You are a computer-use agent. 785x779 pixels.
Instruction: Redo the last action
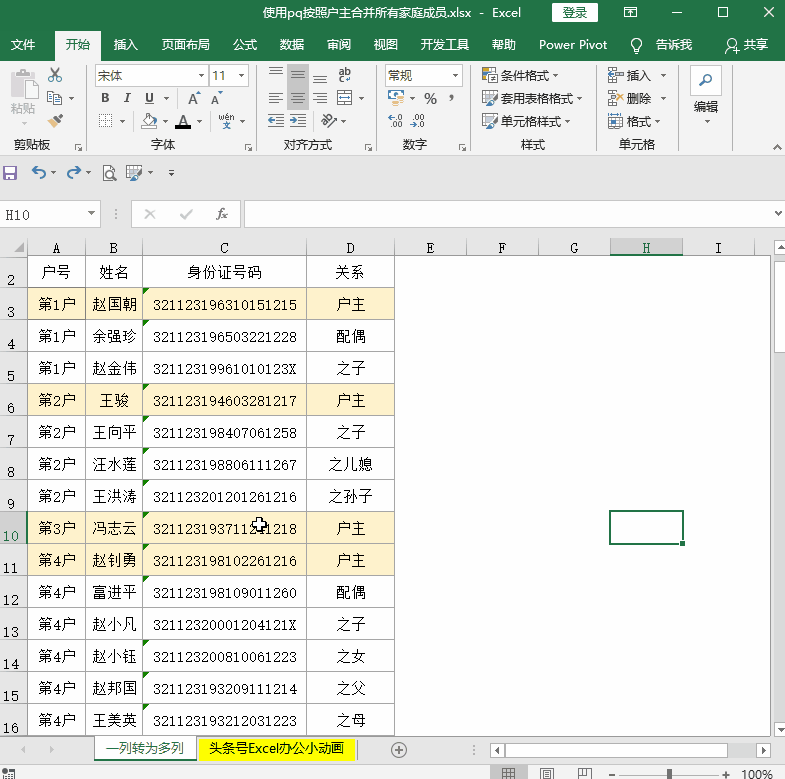74,173
